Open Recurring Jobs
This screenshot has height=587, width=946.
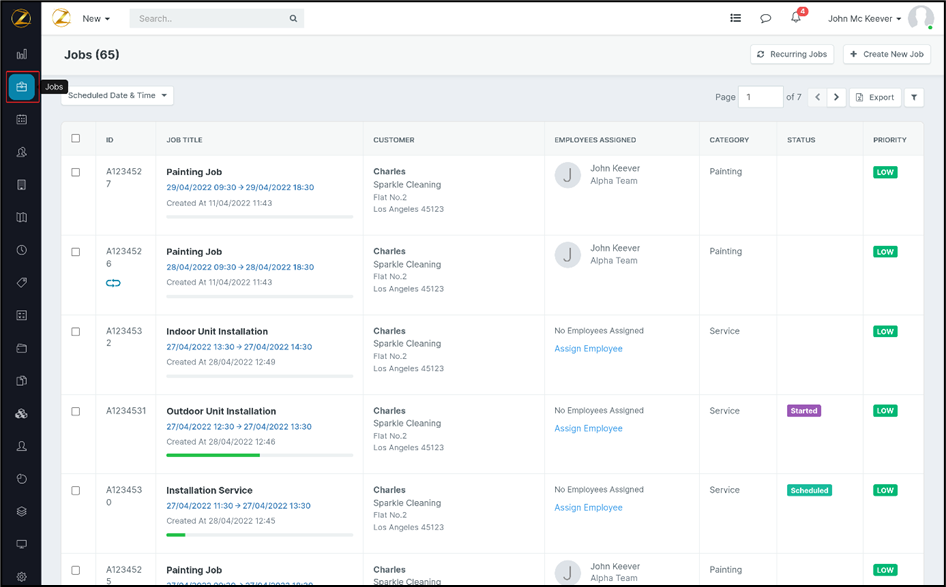[x=791, y=54]
